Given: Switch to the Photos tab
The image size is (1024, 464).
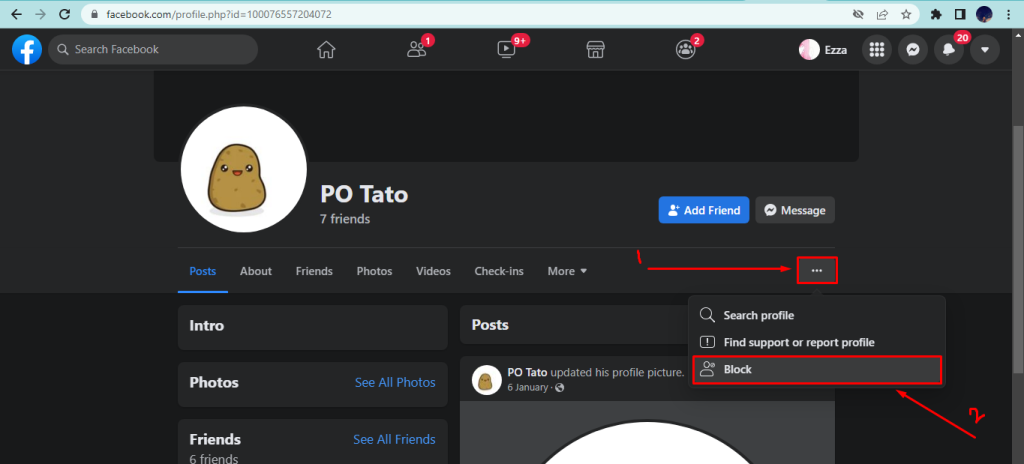Looking at the screenshot, I should pyautogui.click(x=374, y=271).
